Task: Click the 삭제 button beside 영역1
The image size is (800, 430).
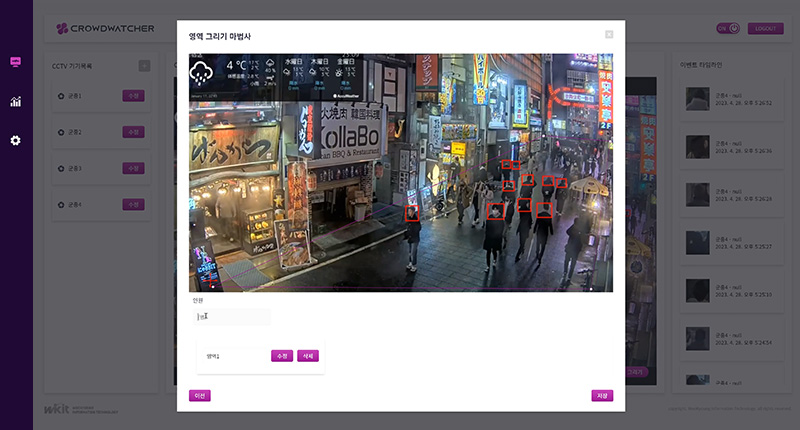Action: [x=308, y=356]
